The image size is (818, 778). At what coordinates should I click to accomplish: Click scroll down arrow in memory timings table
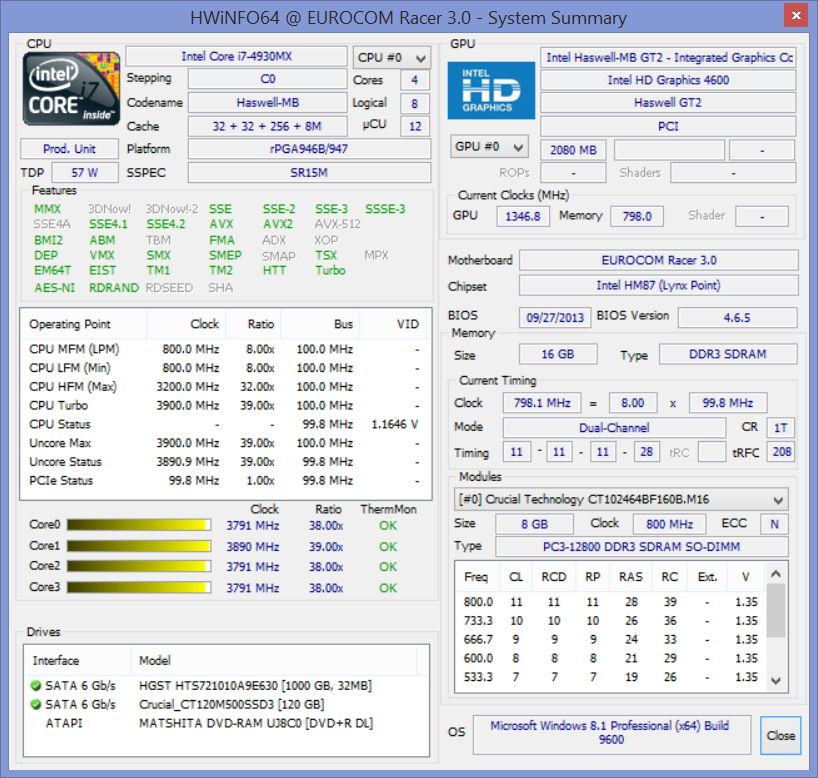pyautogui.click(x=776, y=680)
